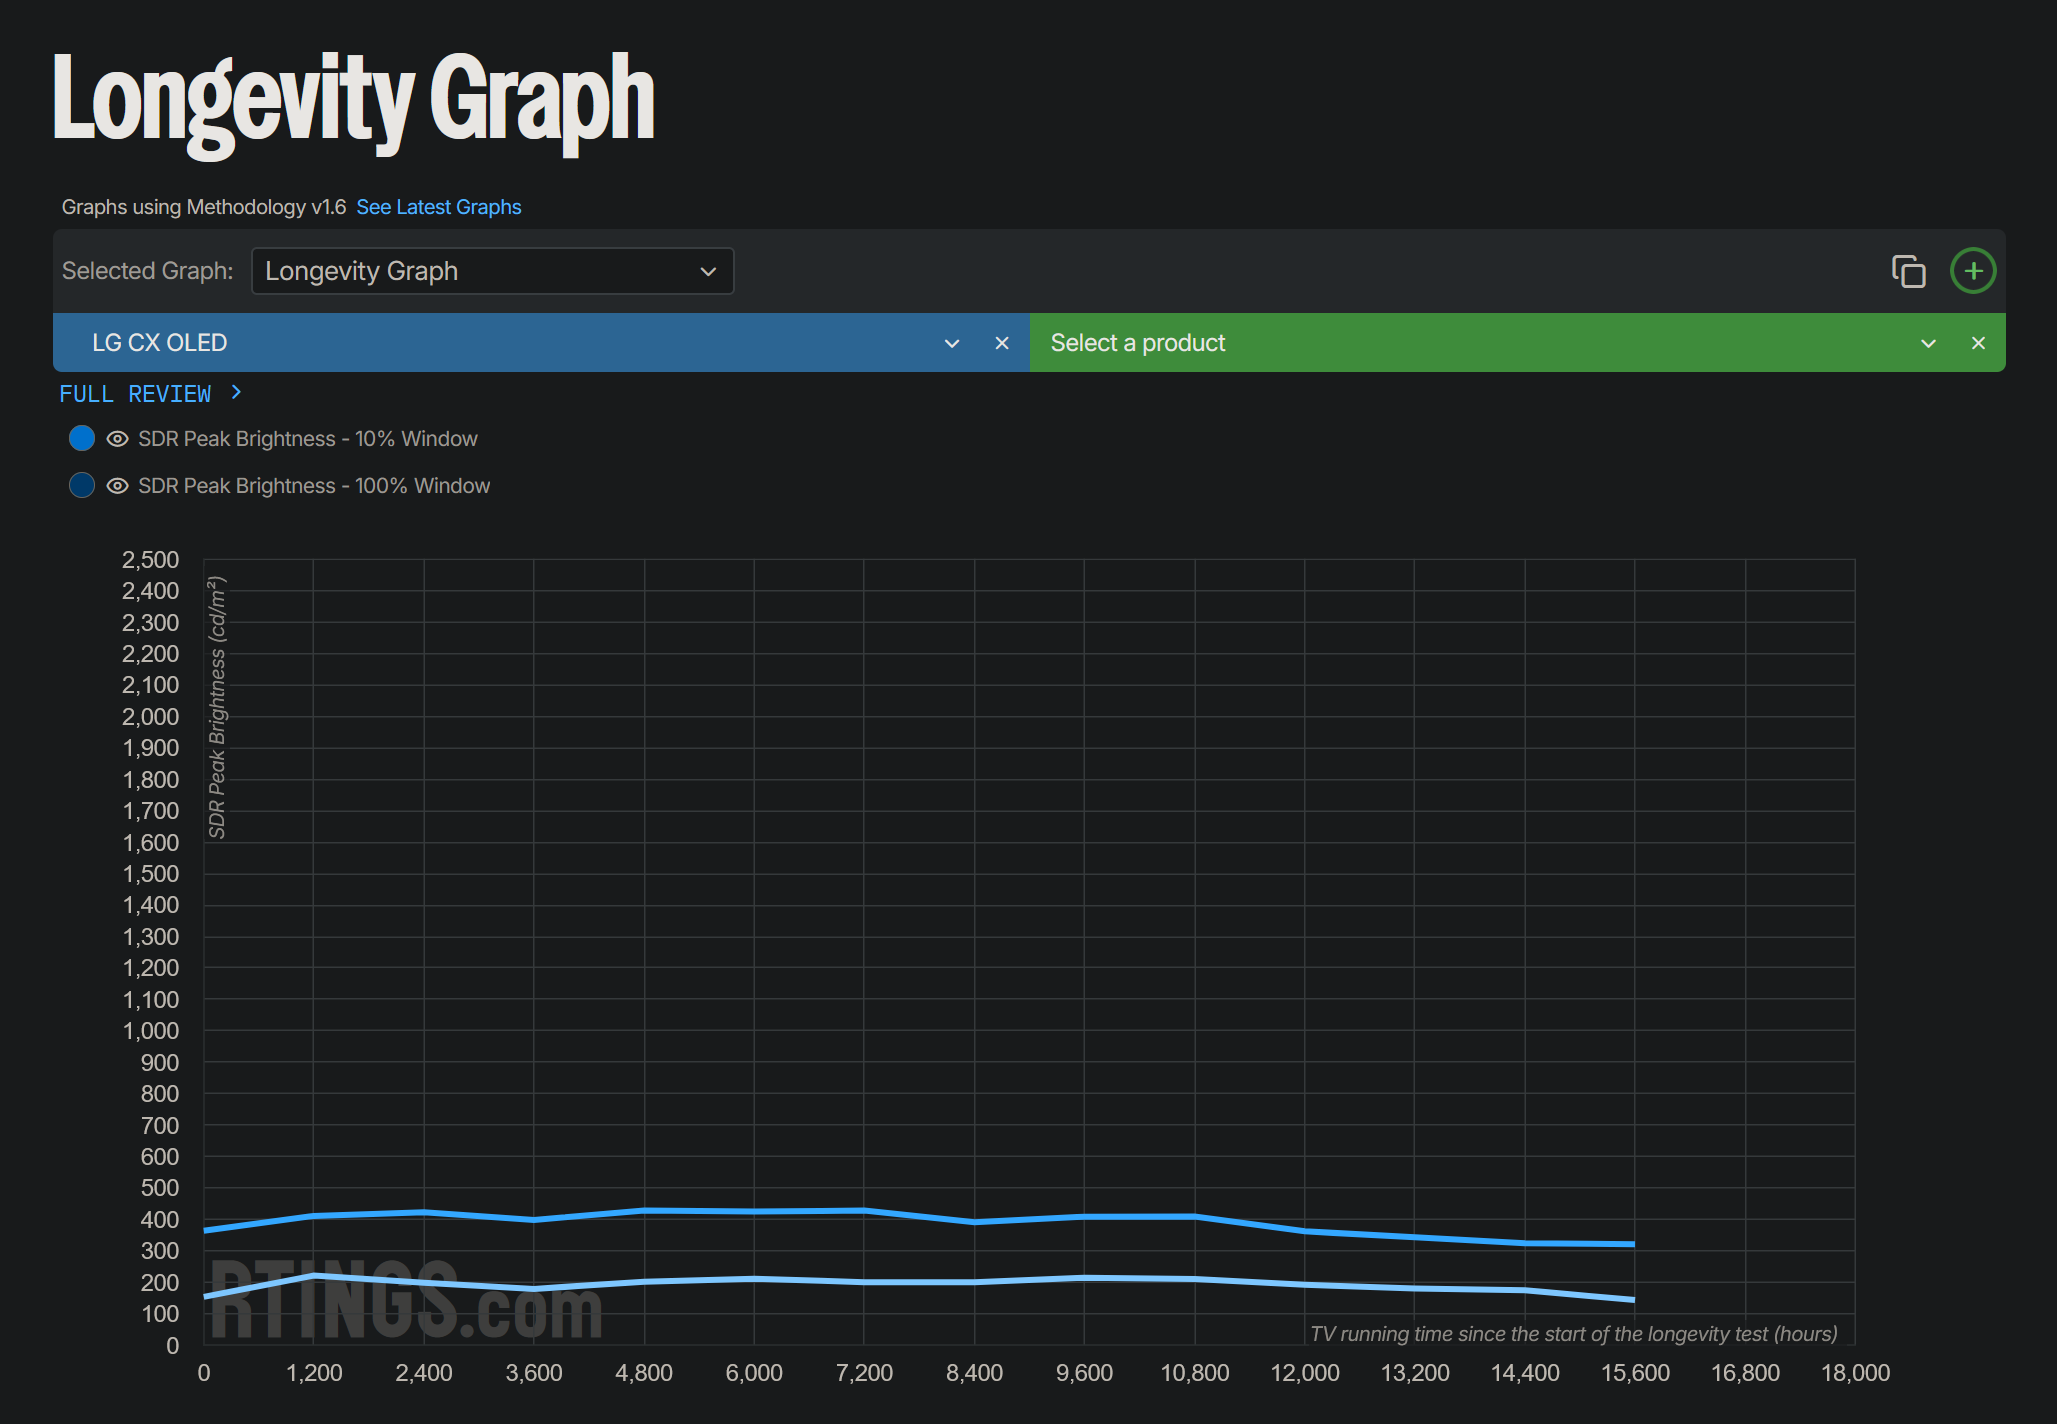Select the LG CX OLED product tab
This screenshot has width=2057, height=1424.
500,343
